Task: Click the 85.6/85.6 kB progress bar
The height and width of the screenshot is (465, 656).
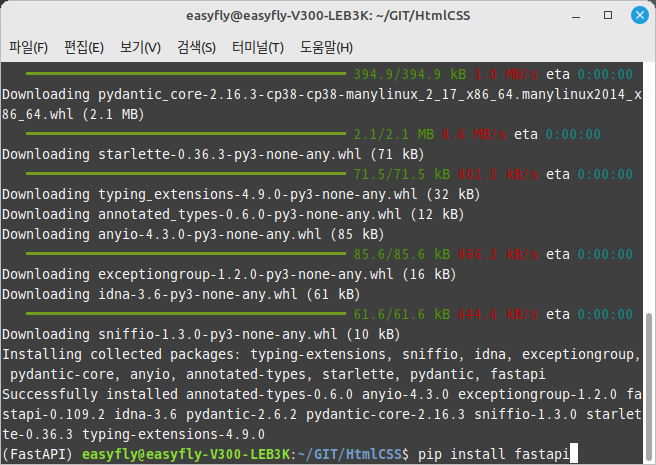Action: 186,254
